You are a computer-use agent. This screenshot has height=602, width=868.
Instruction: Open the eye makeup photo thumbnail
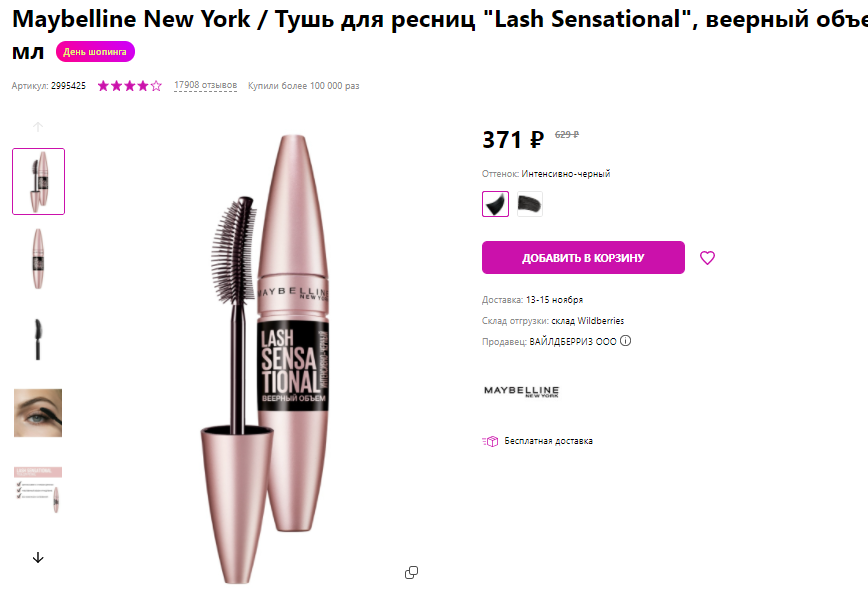click(x=38, y=412)
